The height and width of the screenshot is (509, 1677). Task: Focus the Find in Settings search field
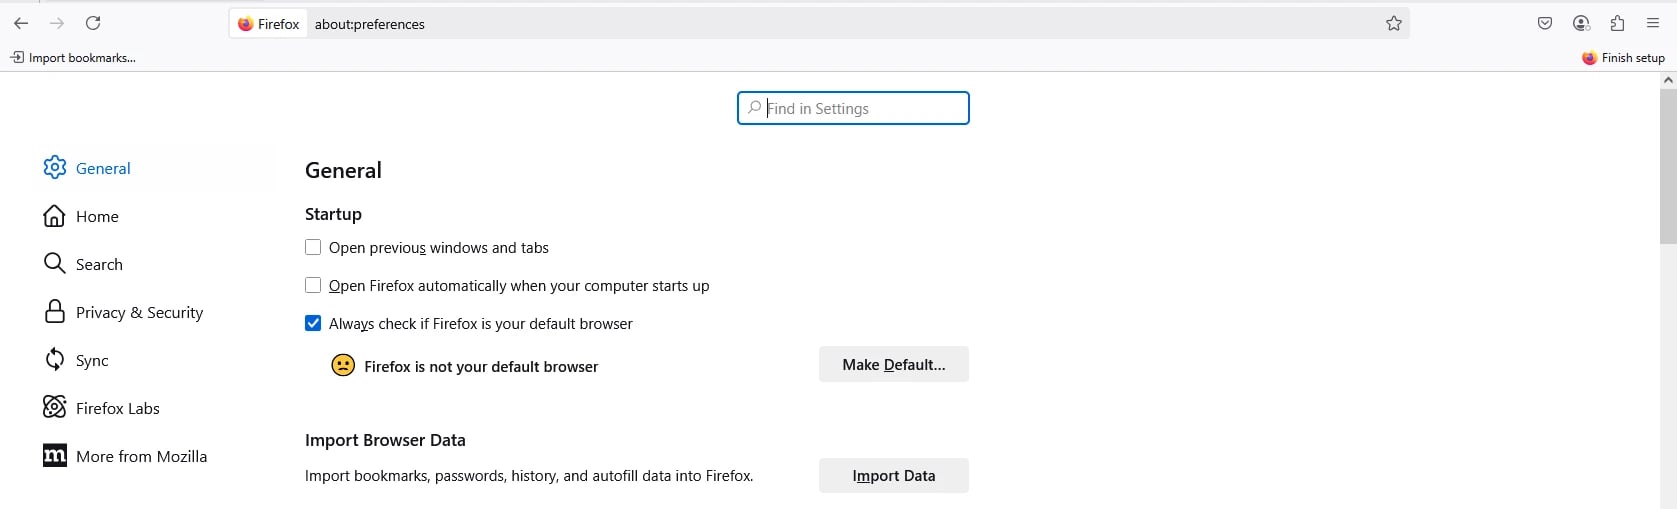[853, 108]
